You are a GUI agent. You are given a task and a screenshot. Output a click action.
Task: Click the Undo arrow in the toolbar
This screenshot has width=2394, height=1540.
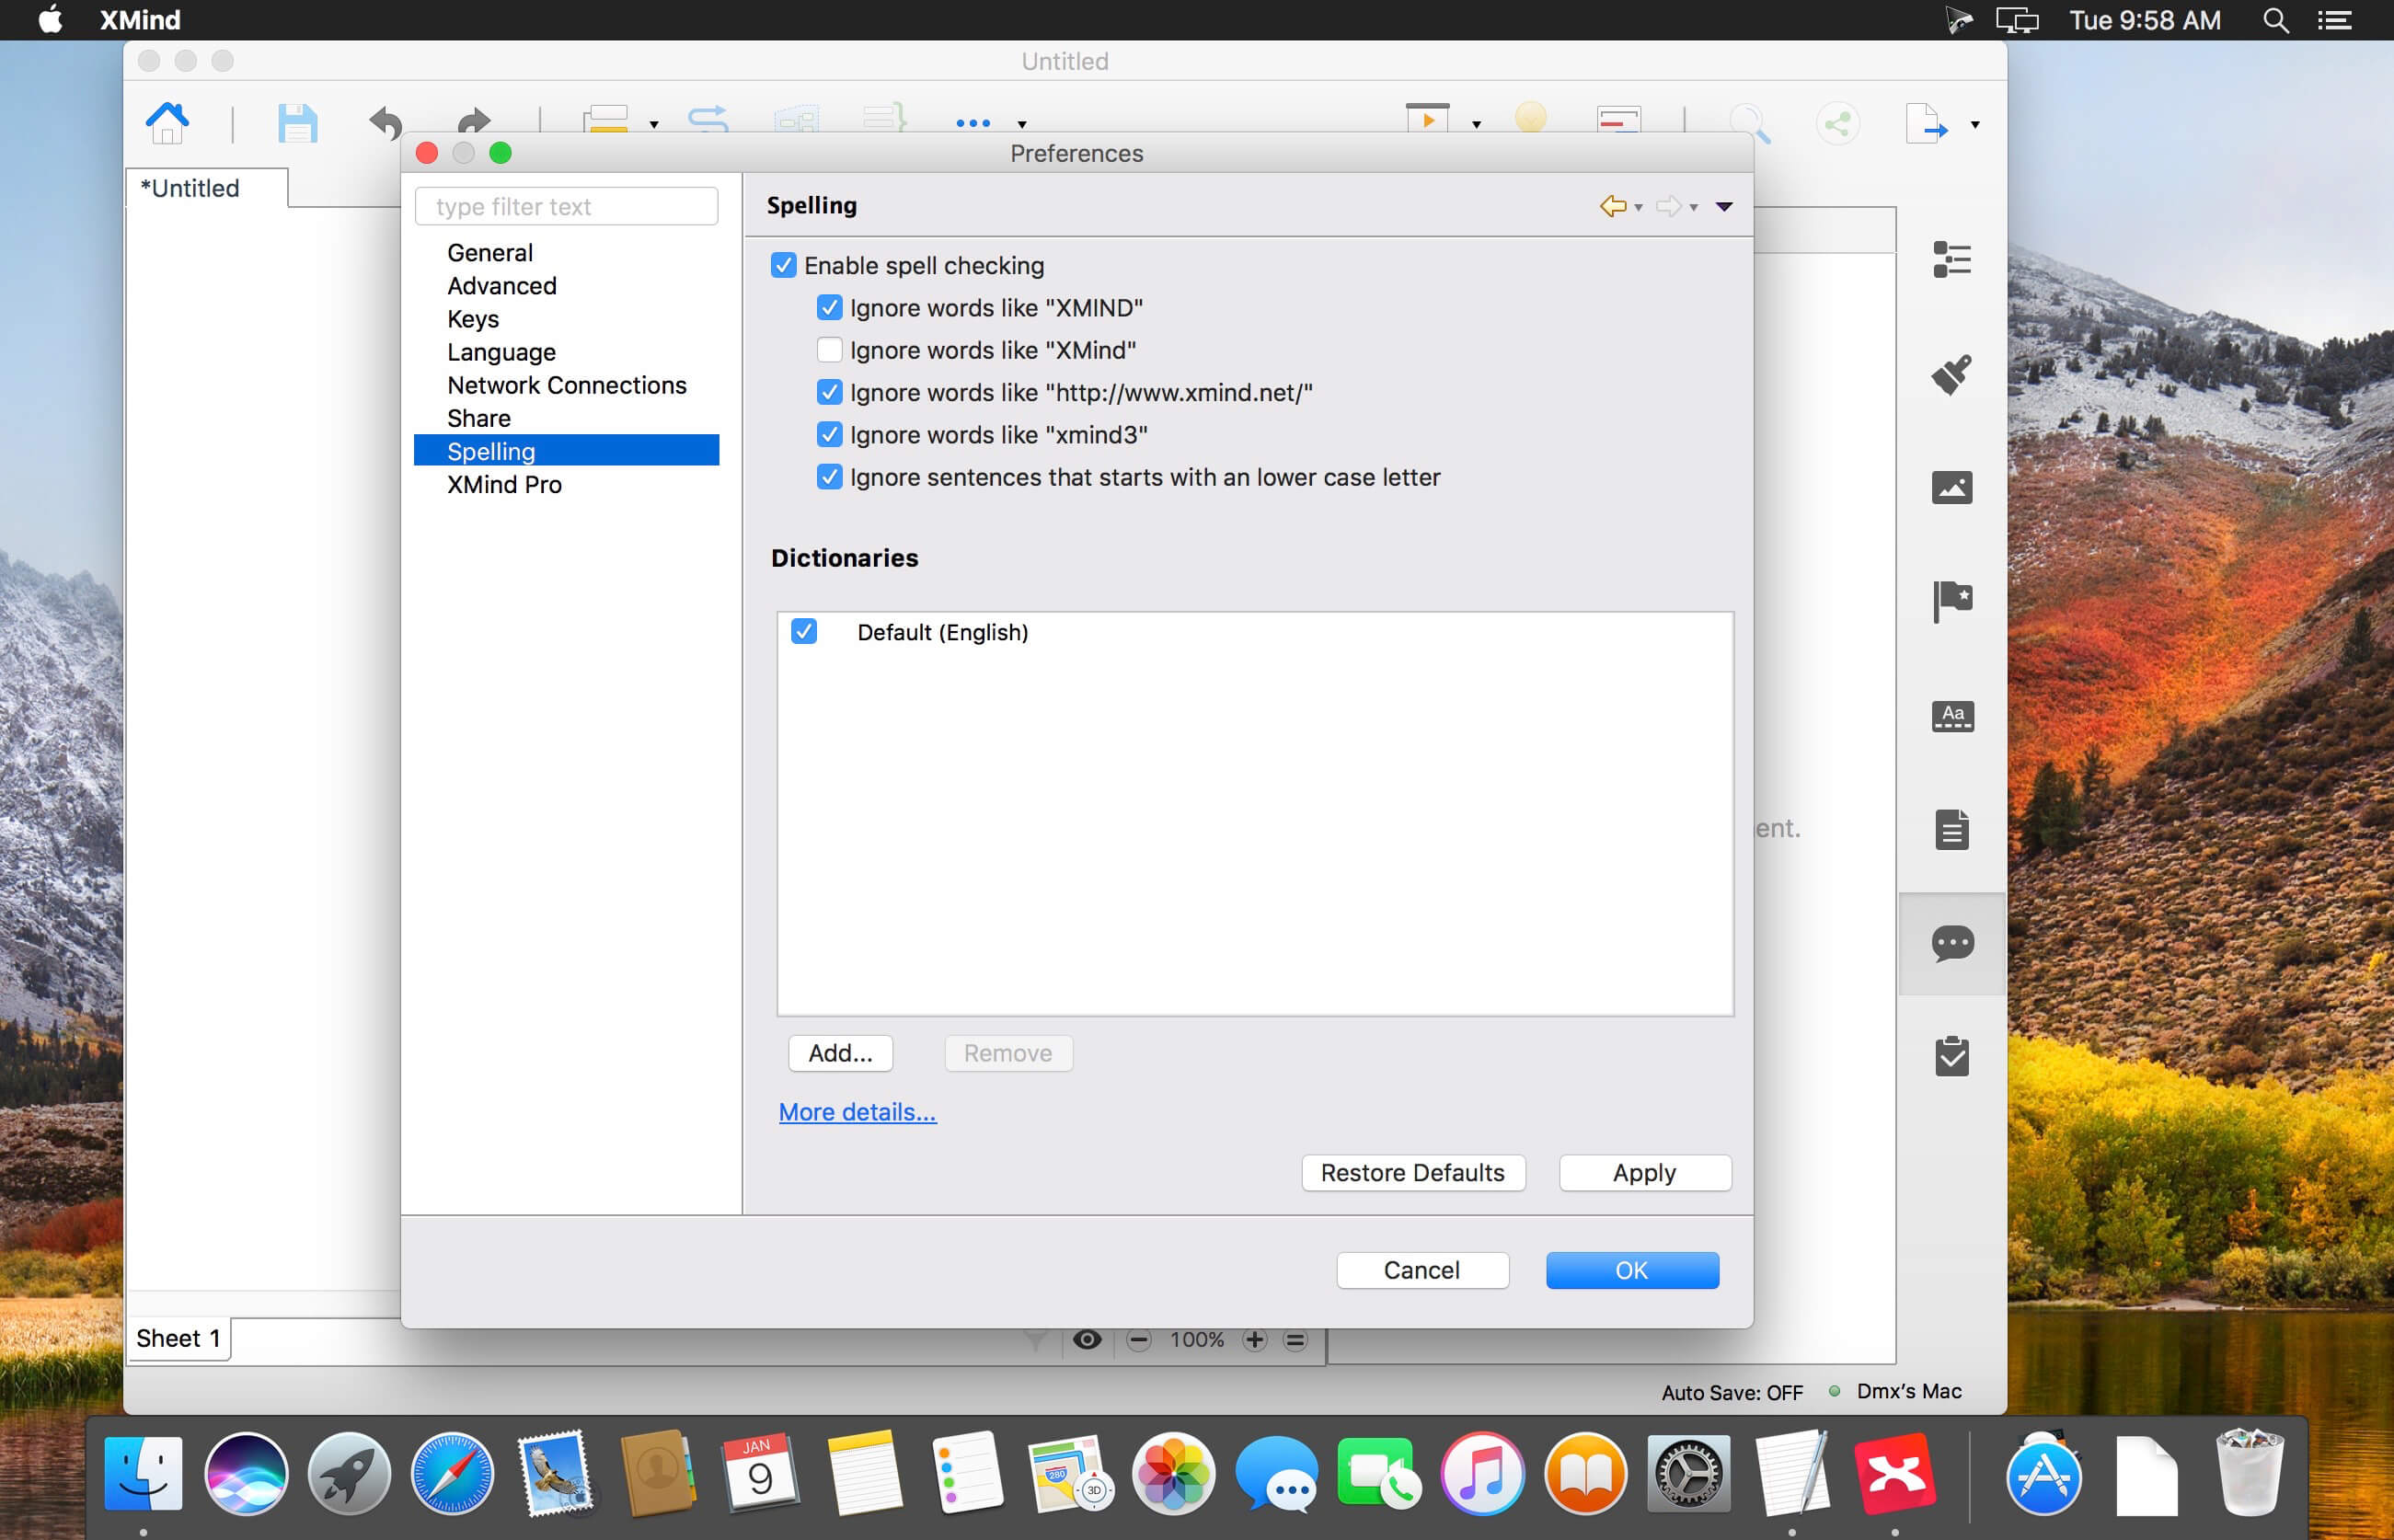coord(386,122)
